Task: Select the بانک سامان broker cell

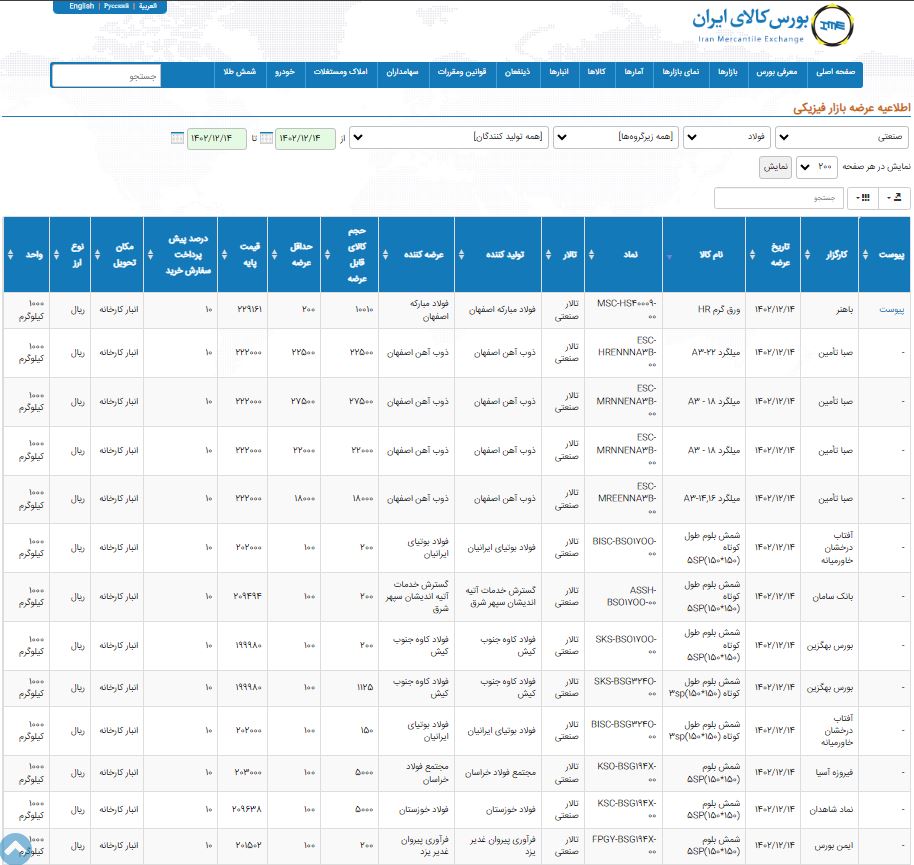Action: (830, 597)
